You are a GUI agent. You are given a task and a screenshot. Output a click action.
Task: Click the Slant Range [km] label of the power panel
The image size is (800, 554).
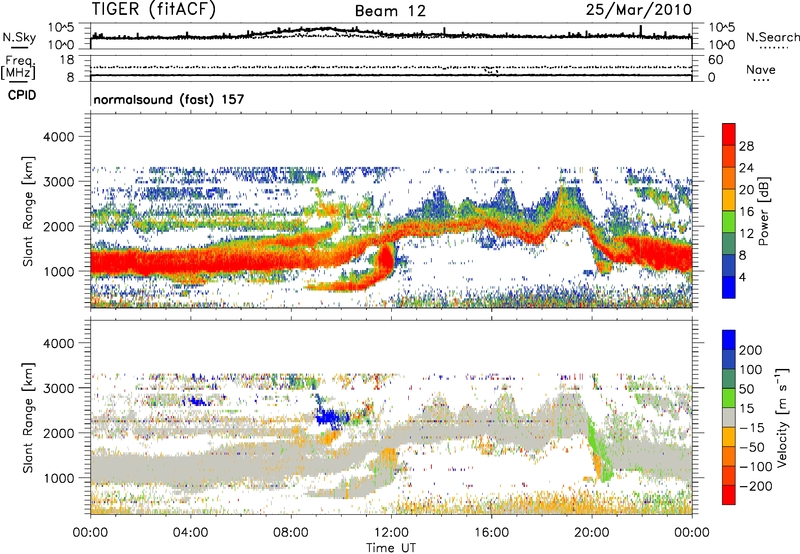coord(28,211)
